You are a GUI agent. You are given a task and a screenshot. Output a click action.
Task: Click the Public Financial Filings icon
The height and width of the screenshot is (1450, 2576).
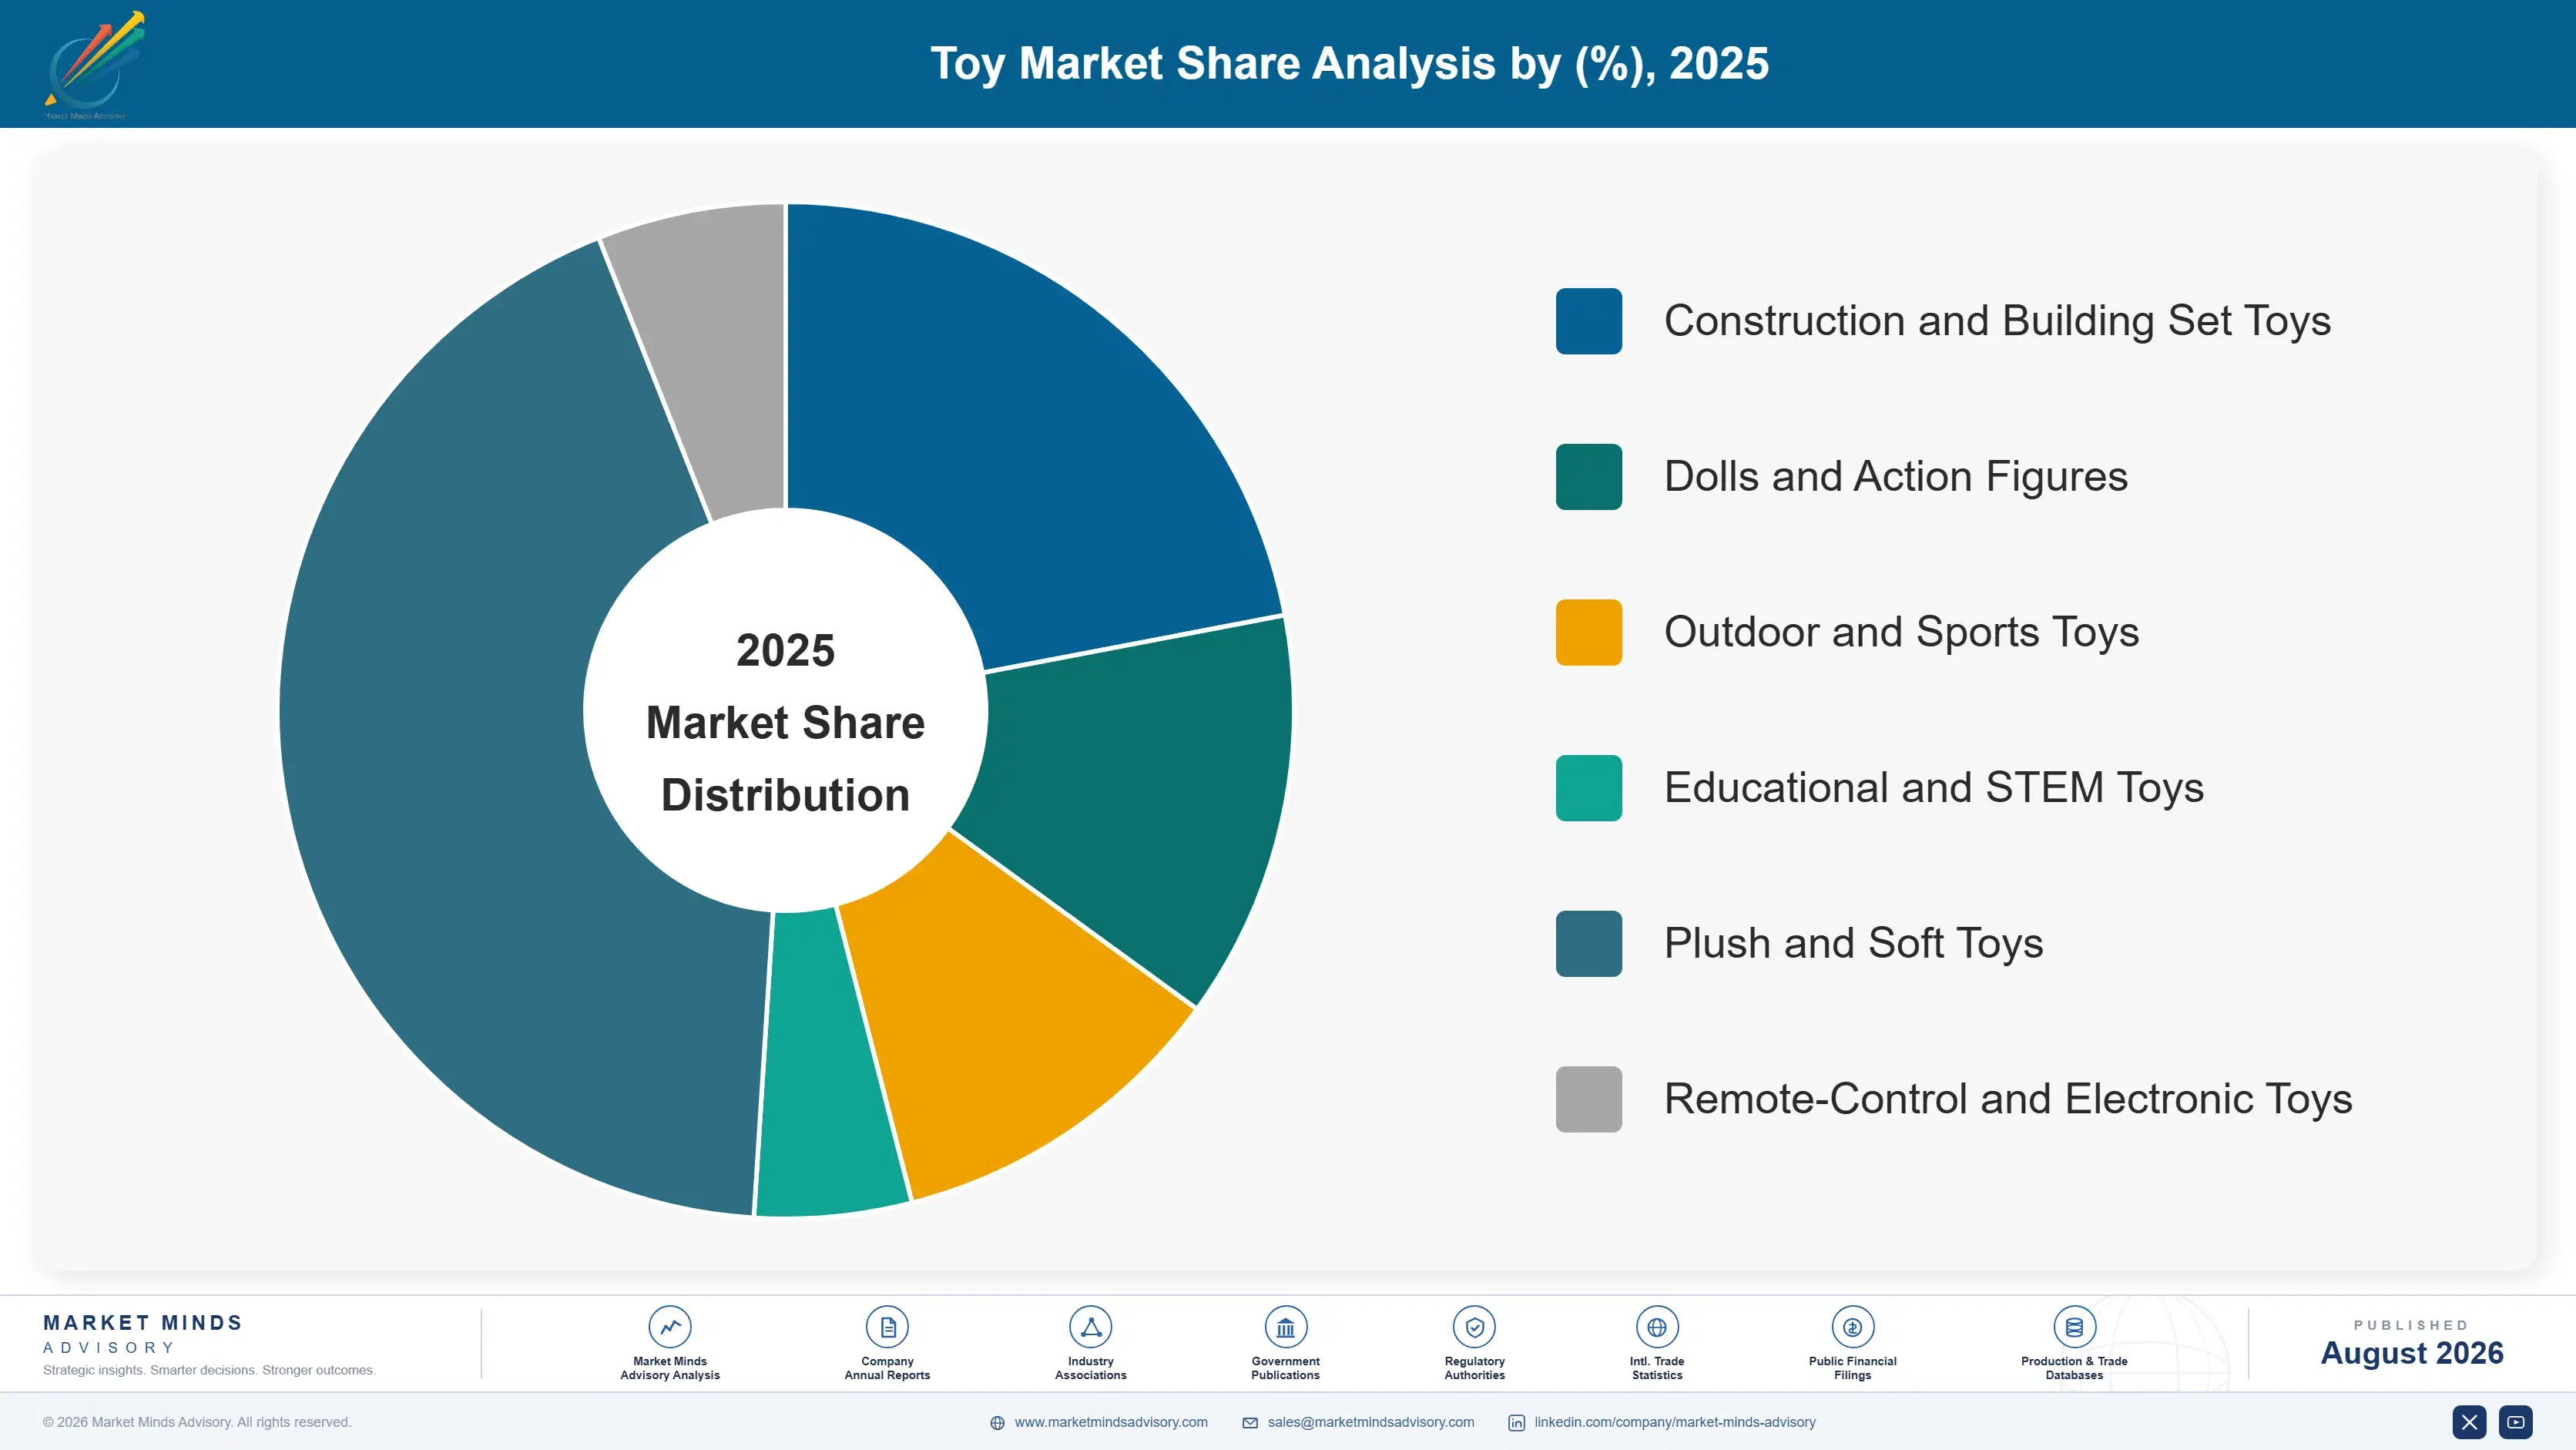[1852, 1327]
